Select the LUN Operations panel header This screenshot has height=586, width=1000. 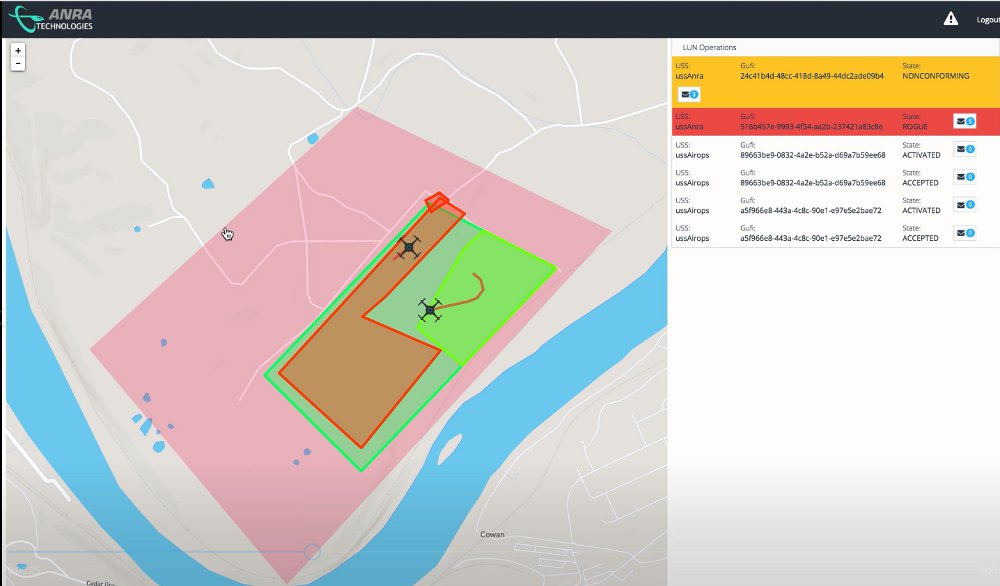(x=709, y=47)
